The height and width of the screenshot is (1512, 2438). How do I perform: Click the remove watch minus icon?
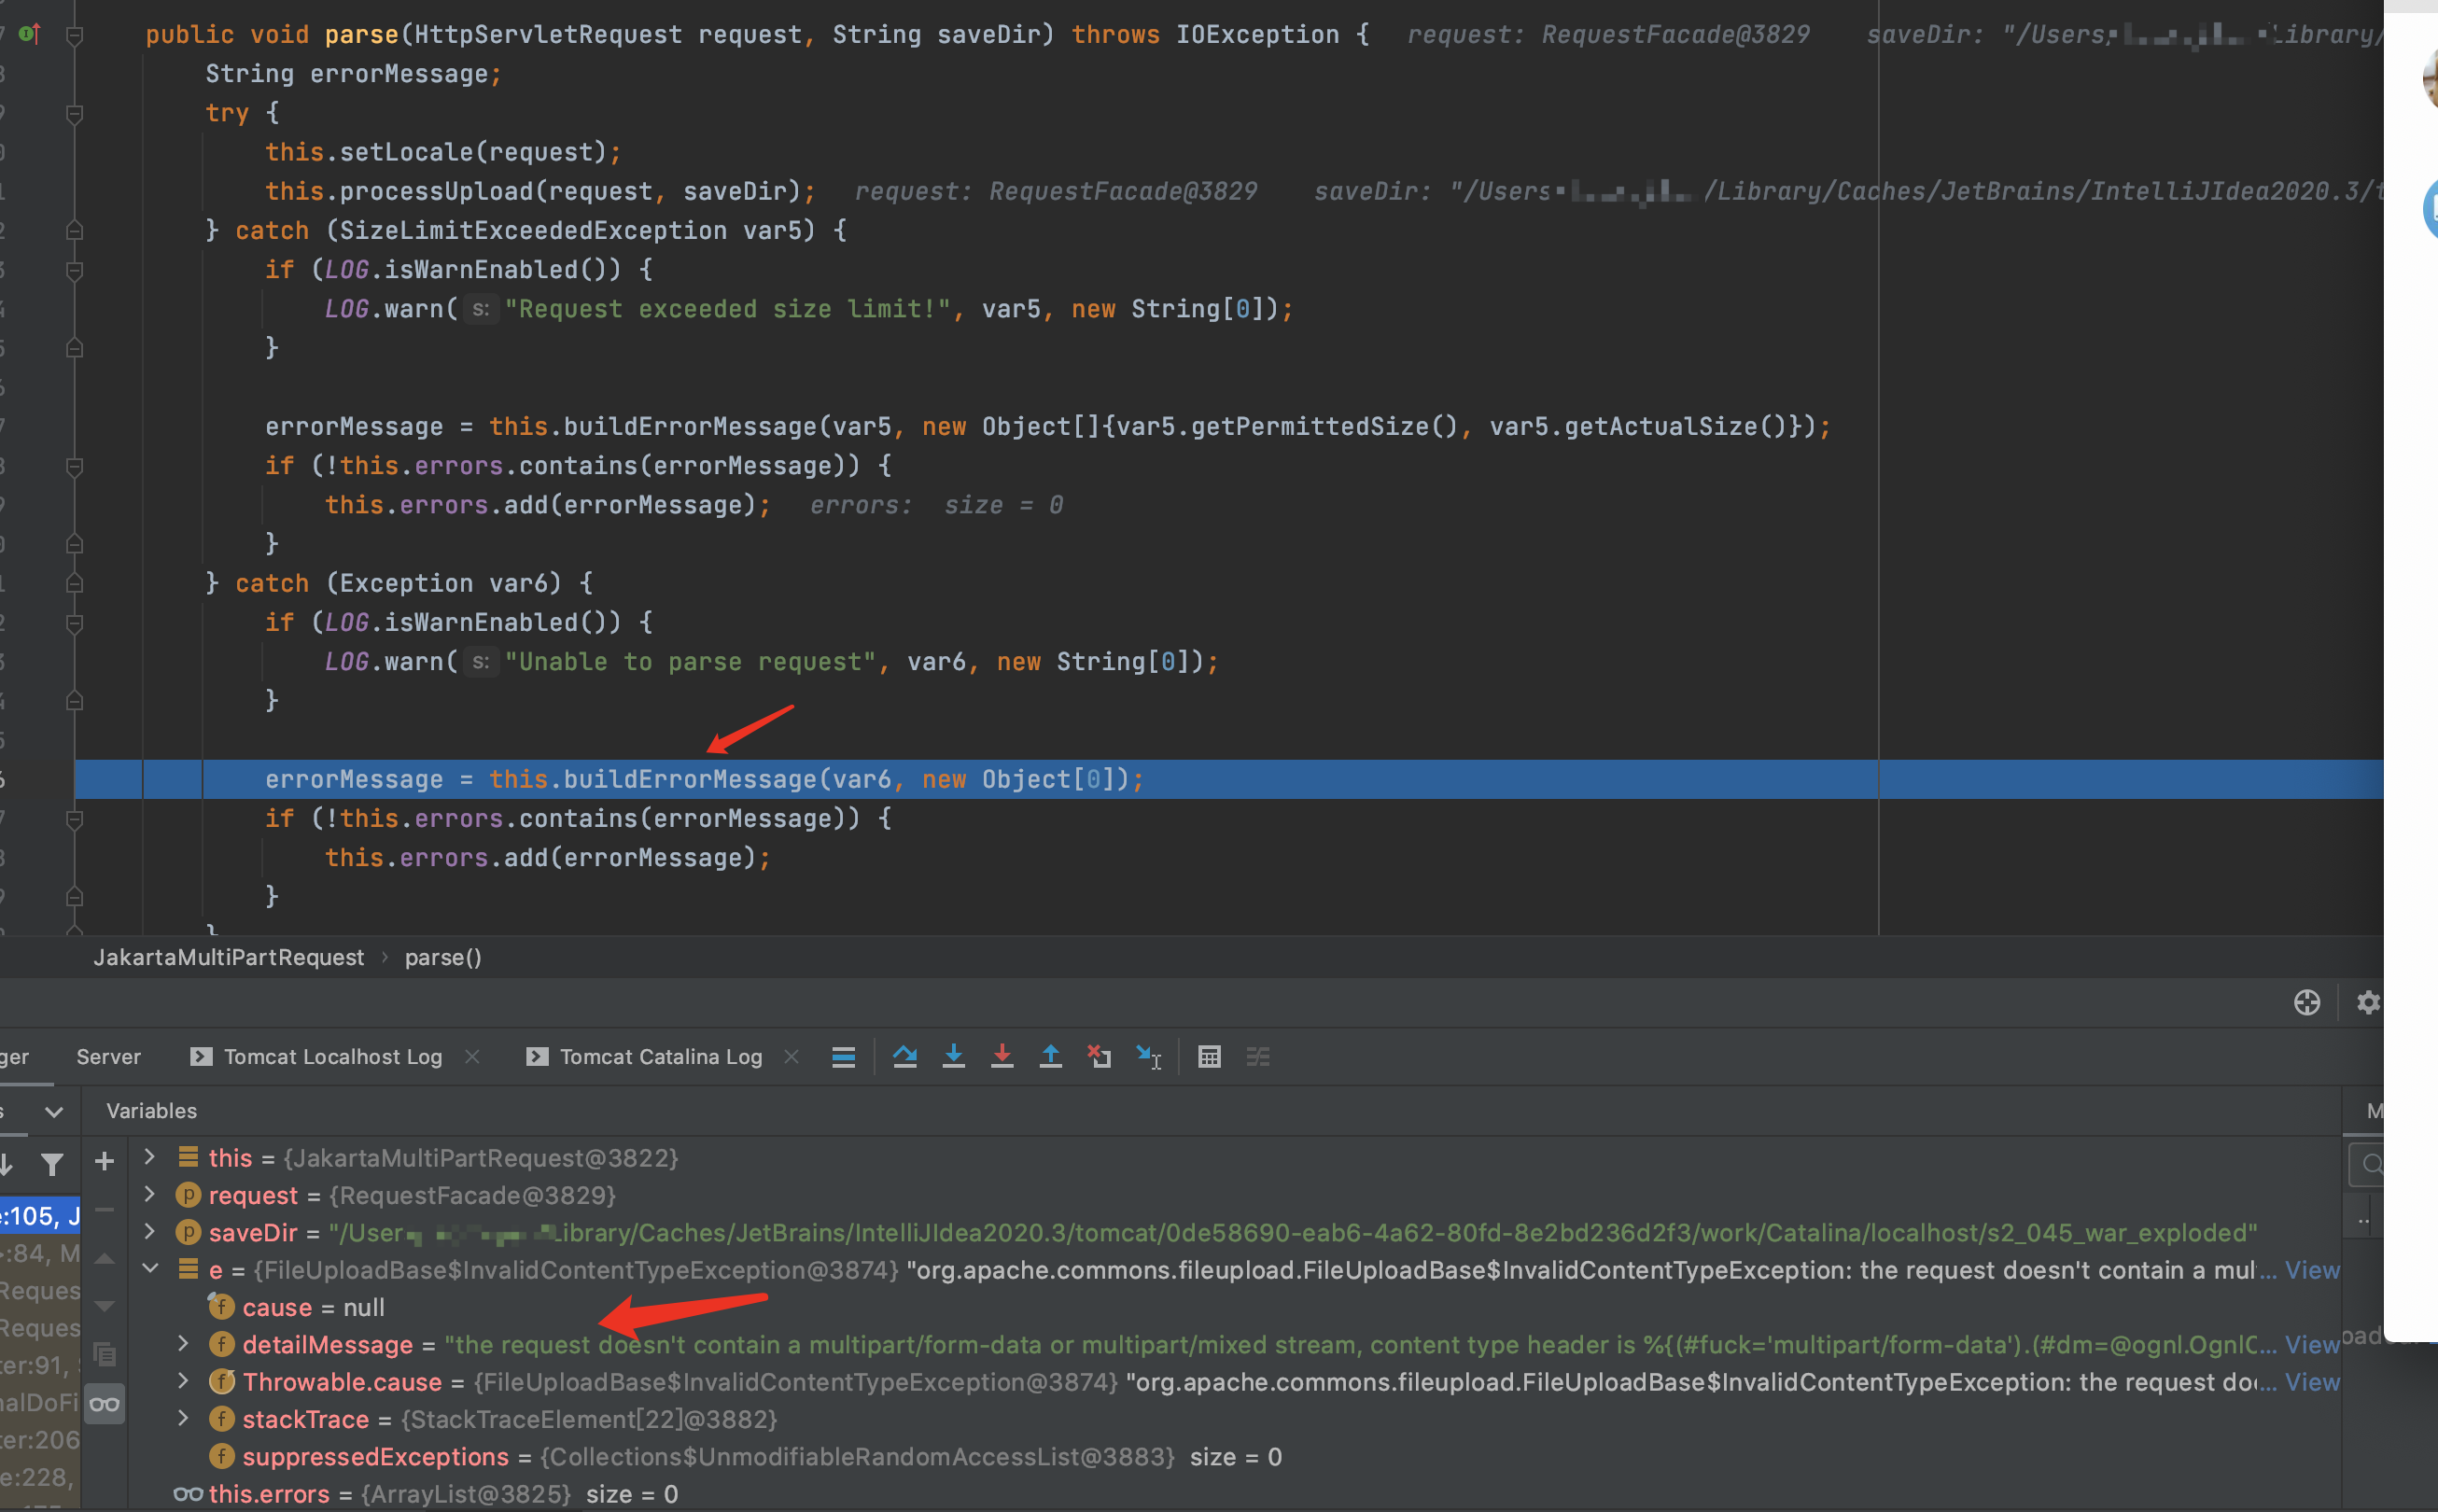pos(104,1210)
